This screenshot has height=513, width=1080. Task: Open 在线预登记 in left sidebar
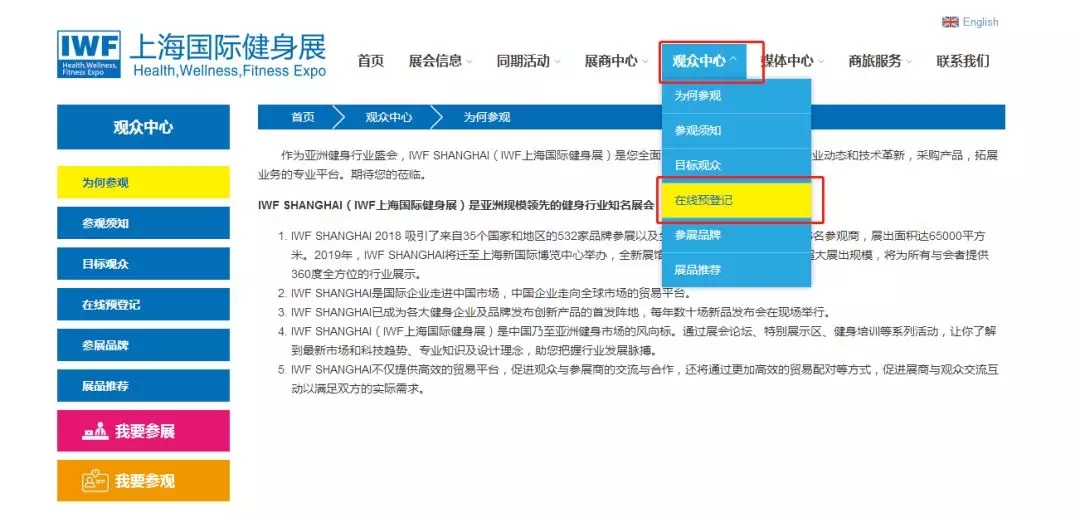tap(143, 304)
